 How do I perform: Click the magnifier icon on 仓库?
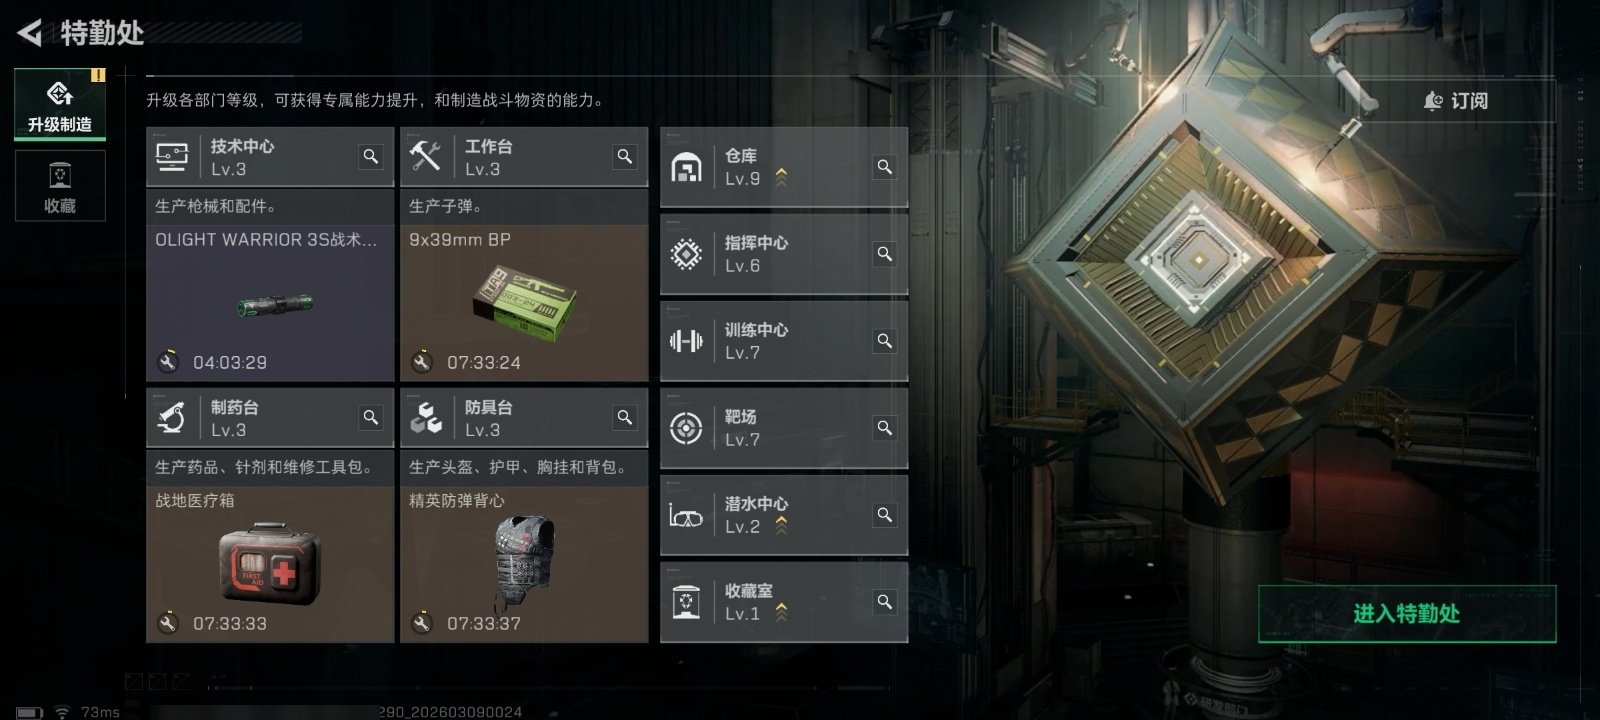click(x=885, y=167)
